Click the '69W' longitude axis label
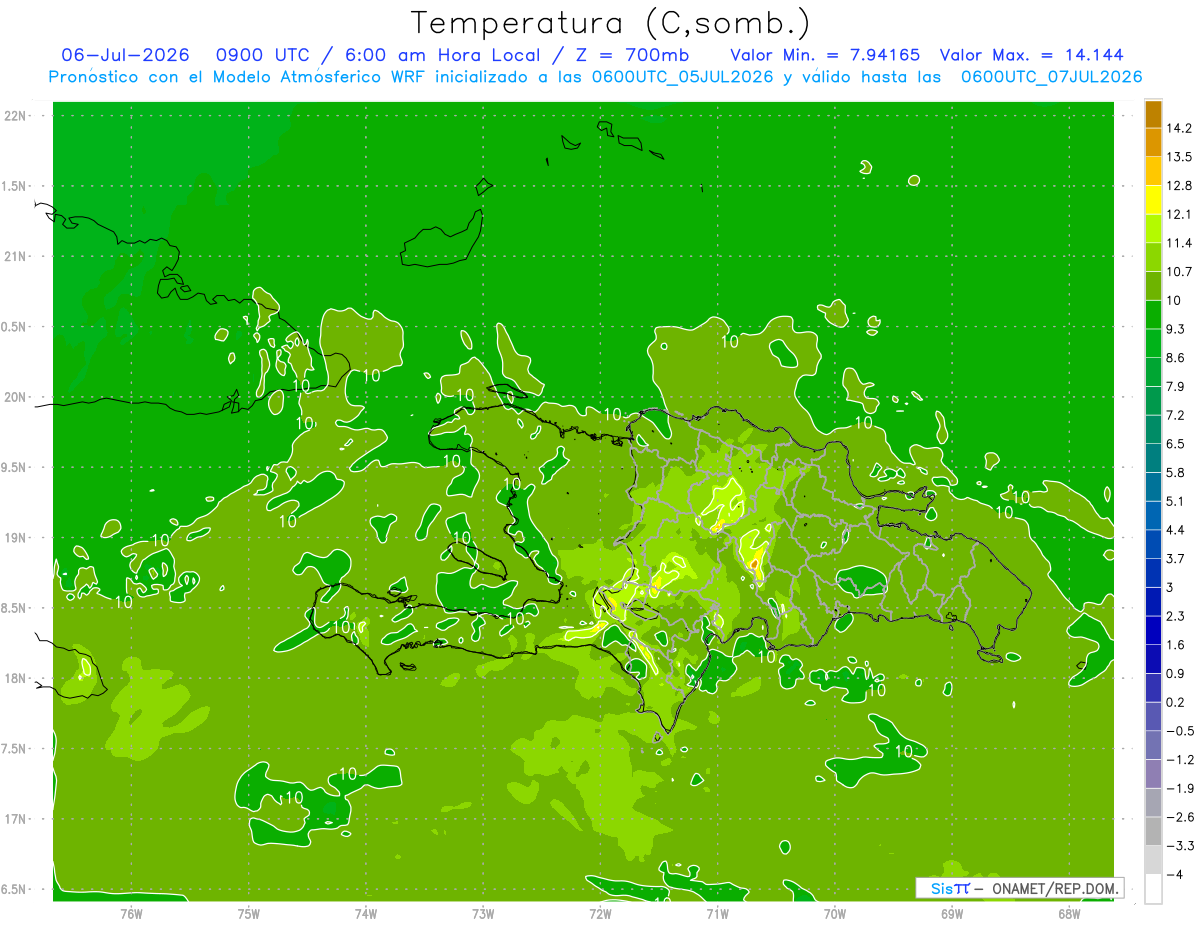The height and width of the screenshot is (927, 1200). coord(952,913)
